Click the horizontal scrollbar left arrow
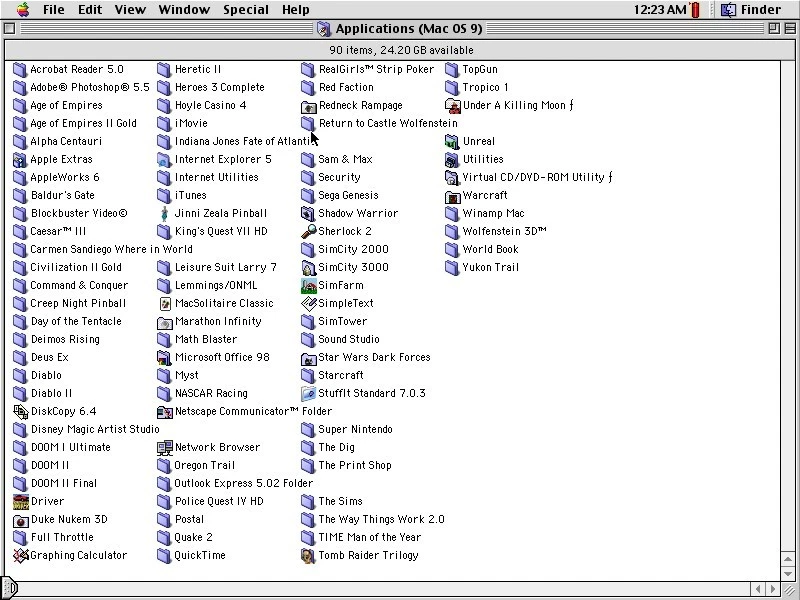The height and width of the screenshot is (600, 800). pyautogui.click(x=759, y=588)
